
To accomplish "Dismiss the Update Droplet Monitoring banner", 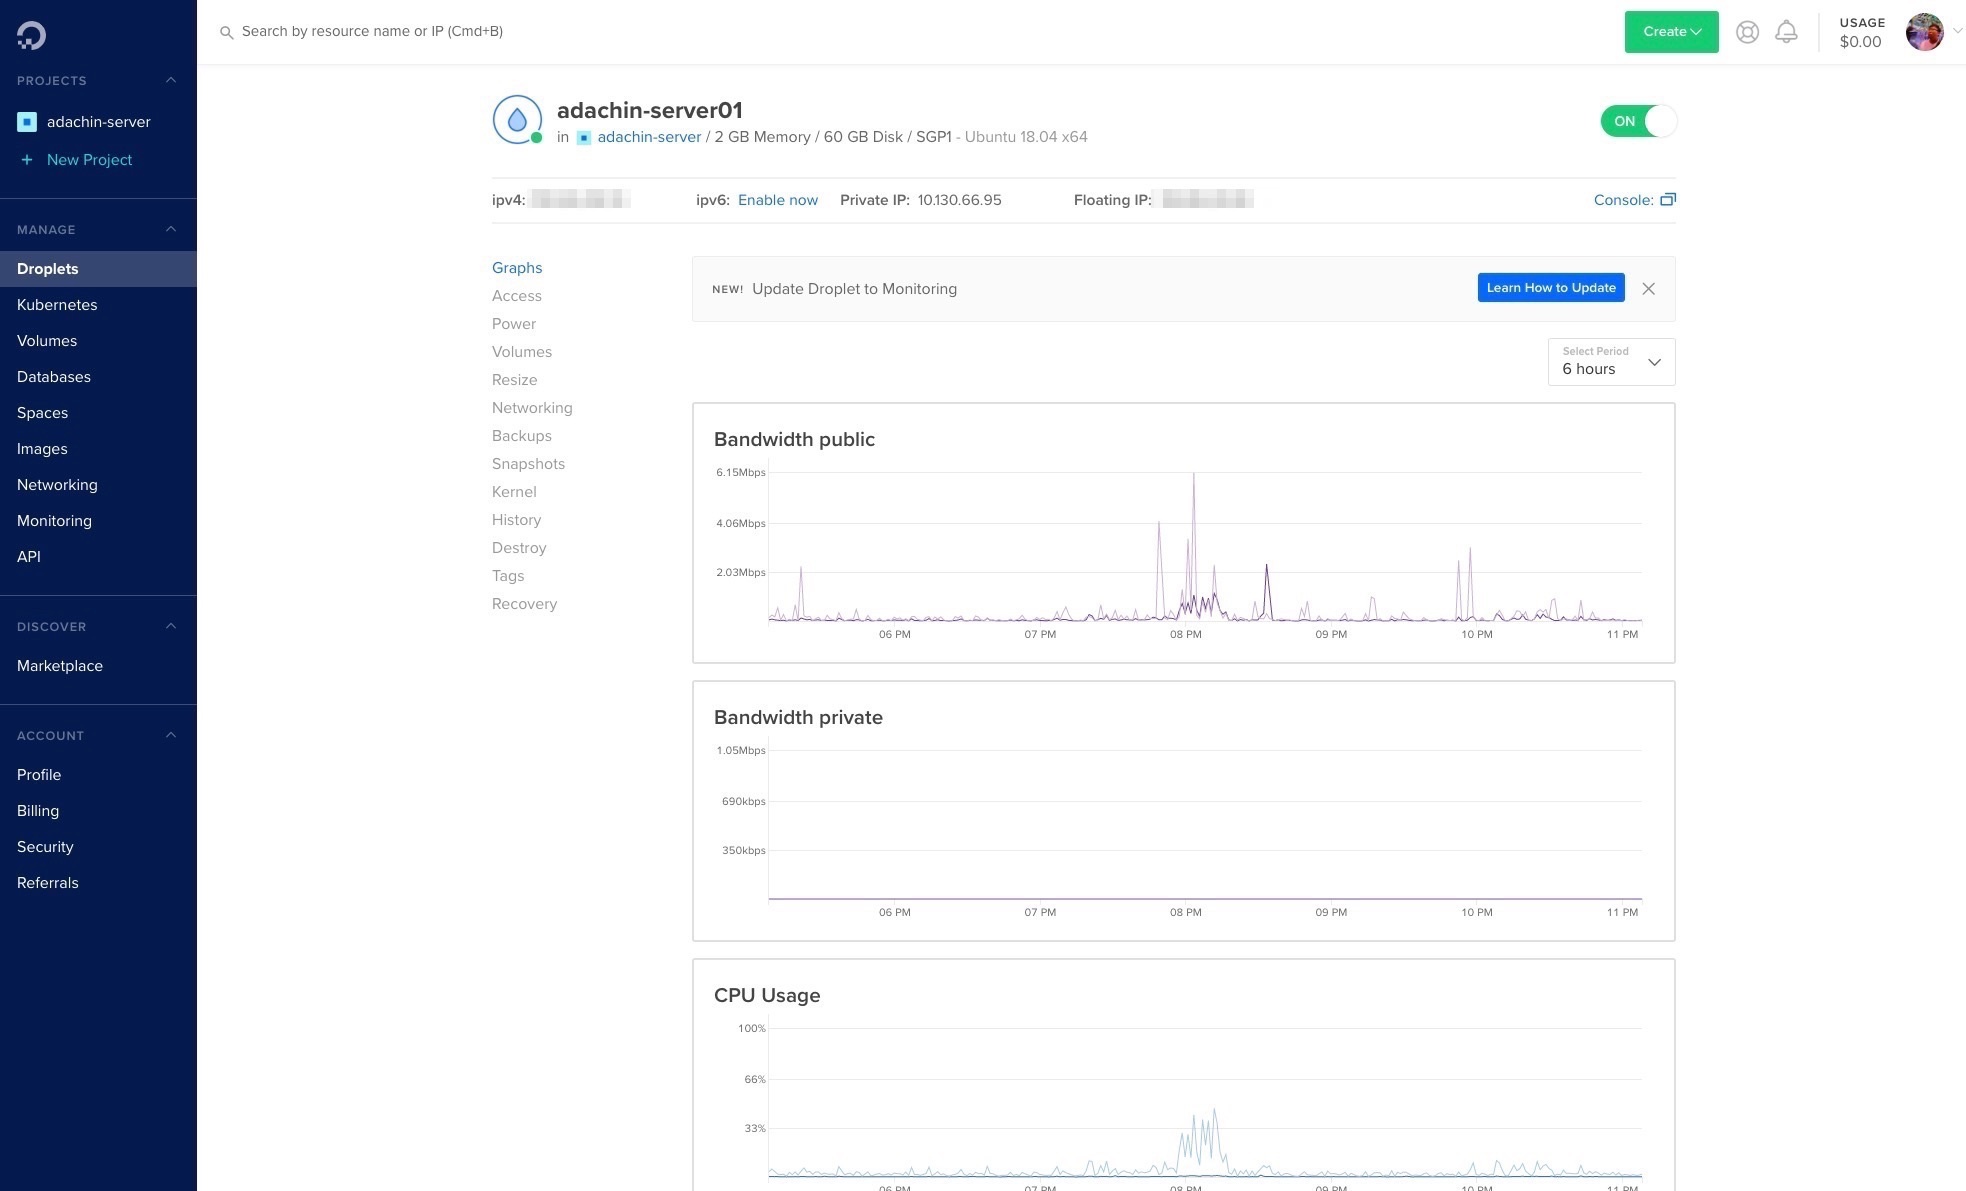I will pyautogui.click(x=1648, y=289).
